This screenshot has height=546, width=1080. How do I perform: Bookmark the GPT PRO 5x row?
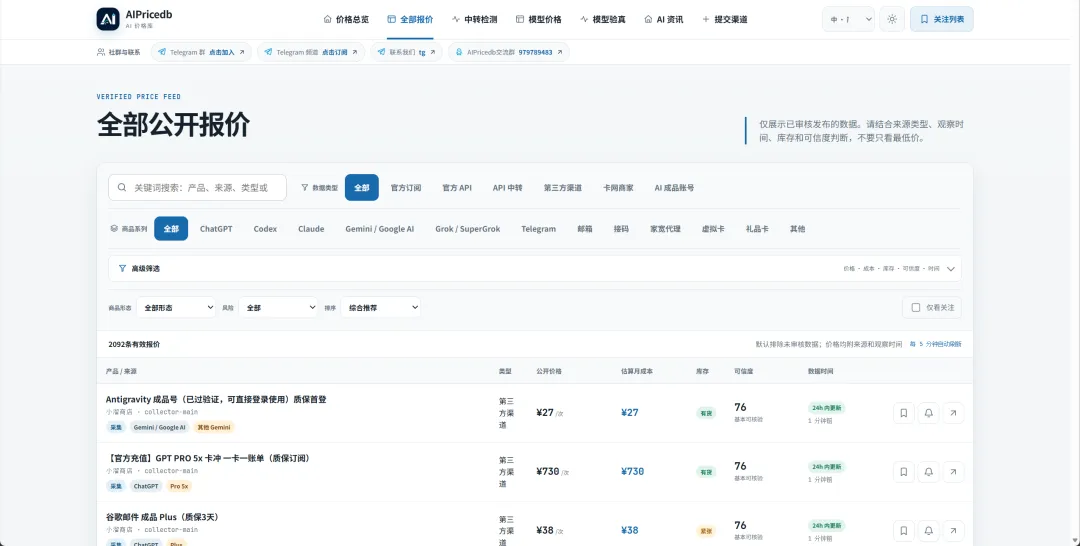[x=904, y=472]
